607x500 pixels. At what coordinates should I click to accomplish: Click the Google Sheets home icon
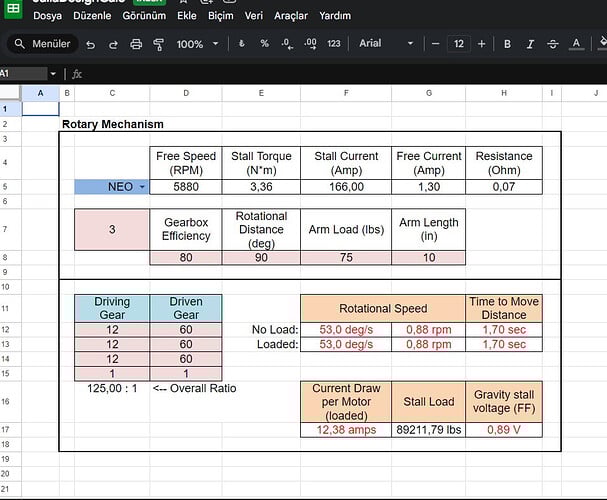(13, 9)
